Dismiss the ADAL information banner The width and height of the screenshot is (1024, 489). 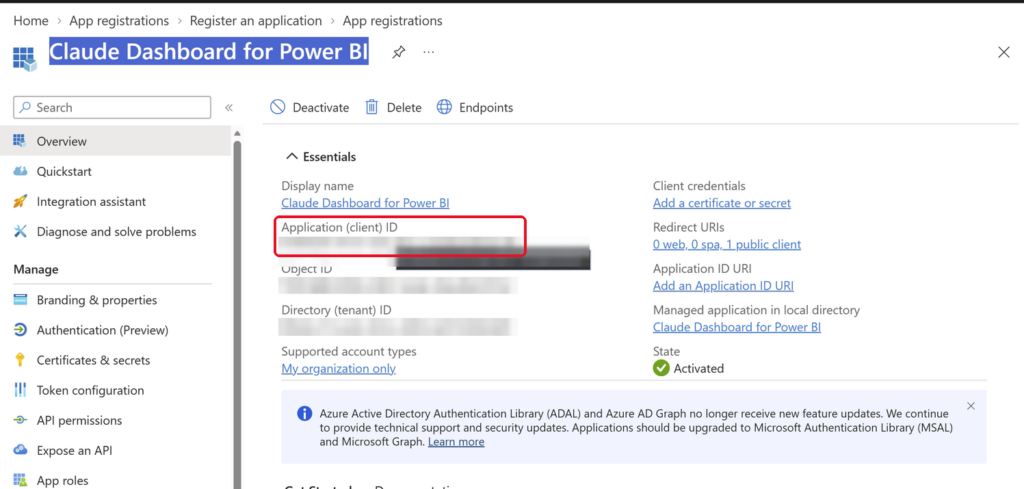(x=970, y=406)
